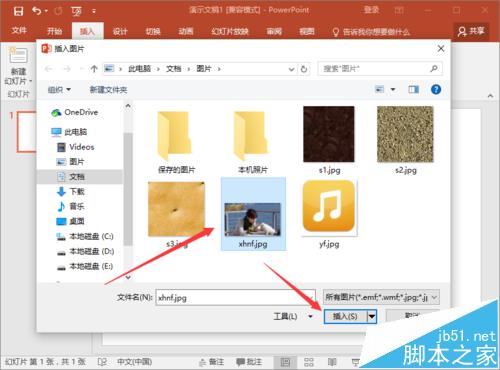
Task: Select 图片 in the navigation tree
Action: [x=70, y=162]
